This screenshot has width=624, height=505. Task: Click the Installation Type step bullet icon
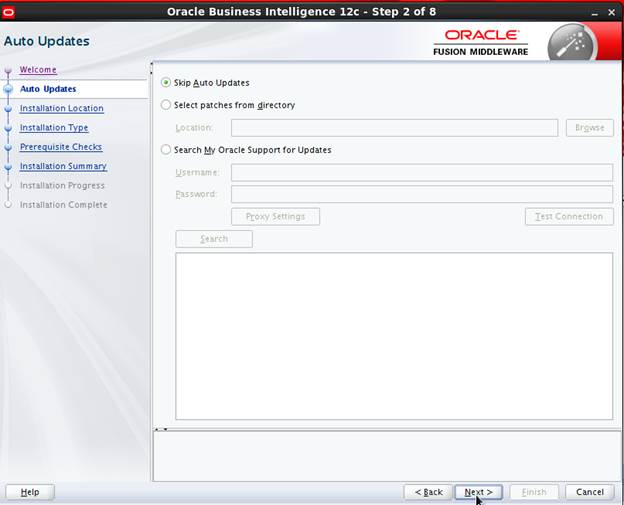[9, 128]
